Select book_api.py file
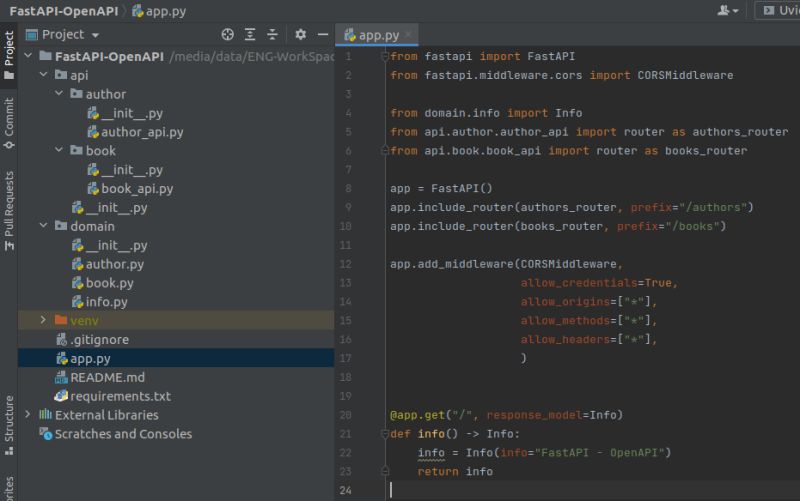 (x=130, y=188)
